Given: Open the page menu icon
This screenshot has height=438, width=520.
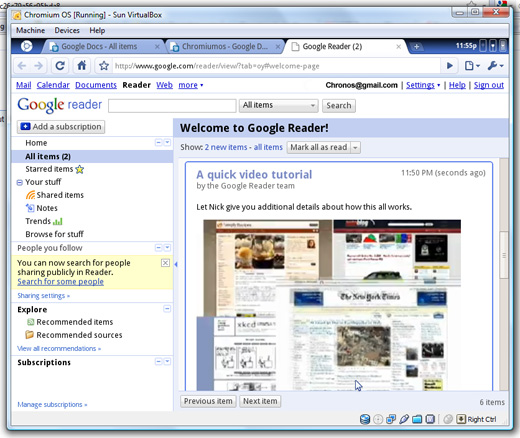Looking at the screenshot, I should click(x=472, y=66).
